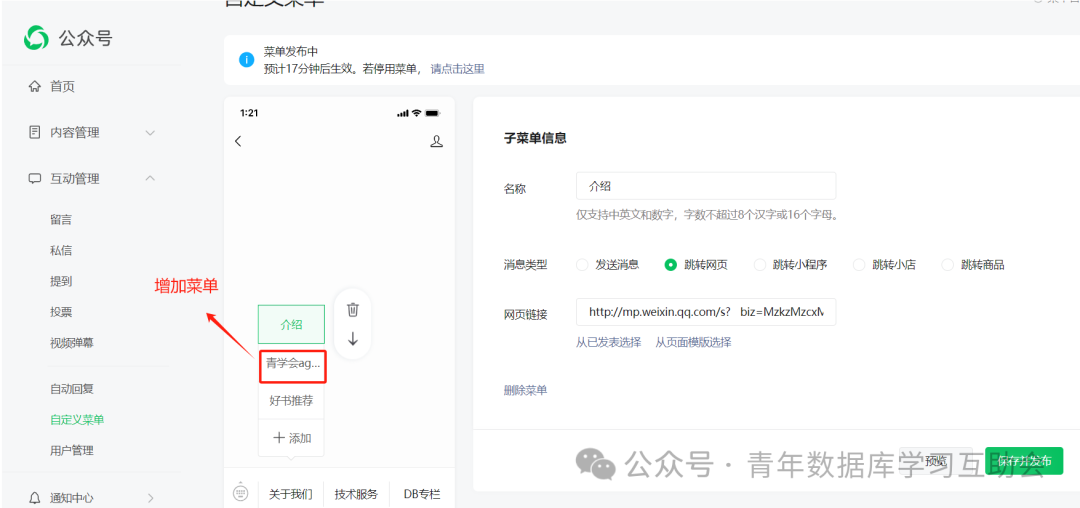Click the 请点击这里 link

pos(457,69)
